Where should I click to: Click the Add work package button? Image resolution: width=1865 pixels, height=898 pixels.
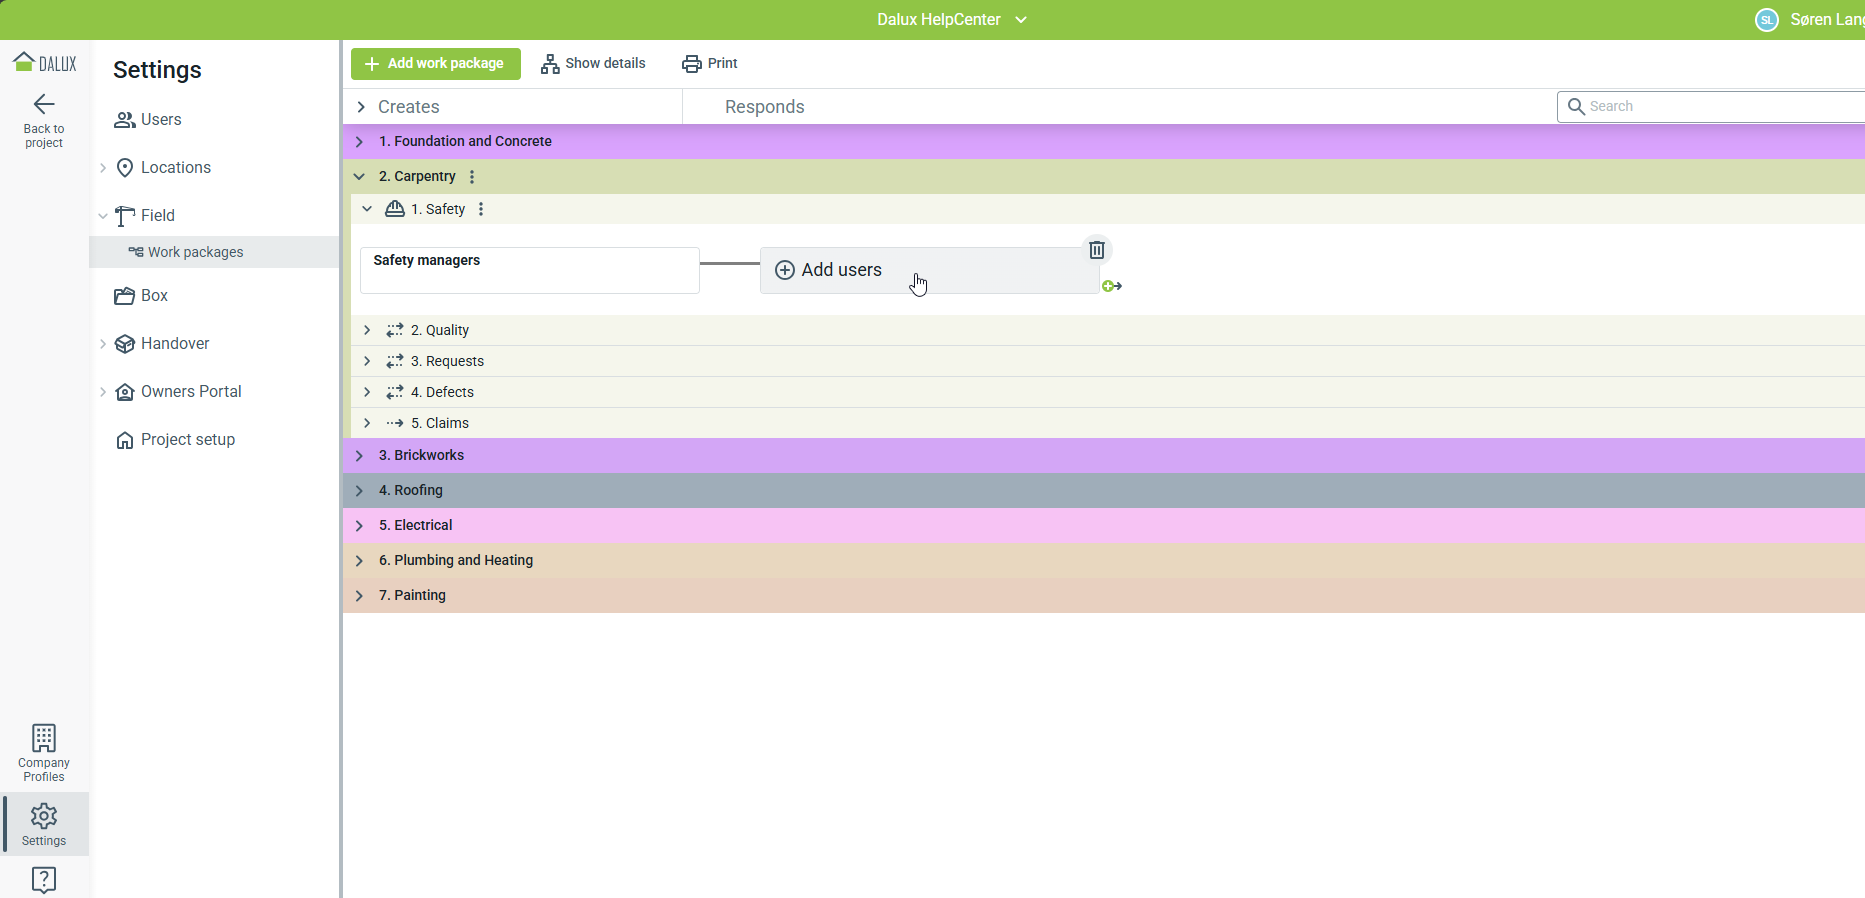(435, 64)
